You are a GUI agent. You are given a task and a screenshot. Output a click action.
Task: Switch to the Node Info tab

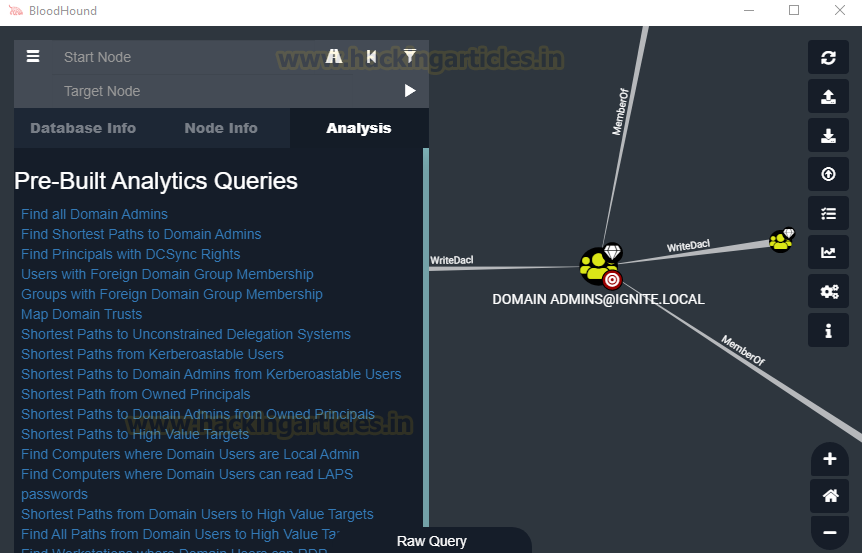[x=221, y=128]
